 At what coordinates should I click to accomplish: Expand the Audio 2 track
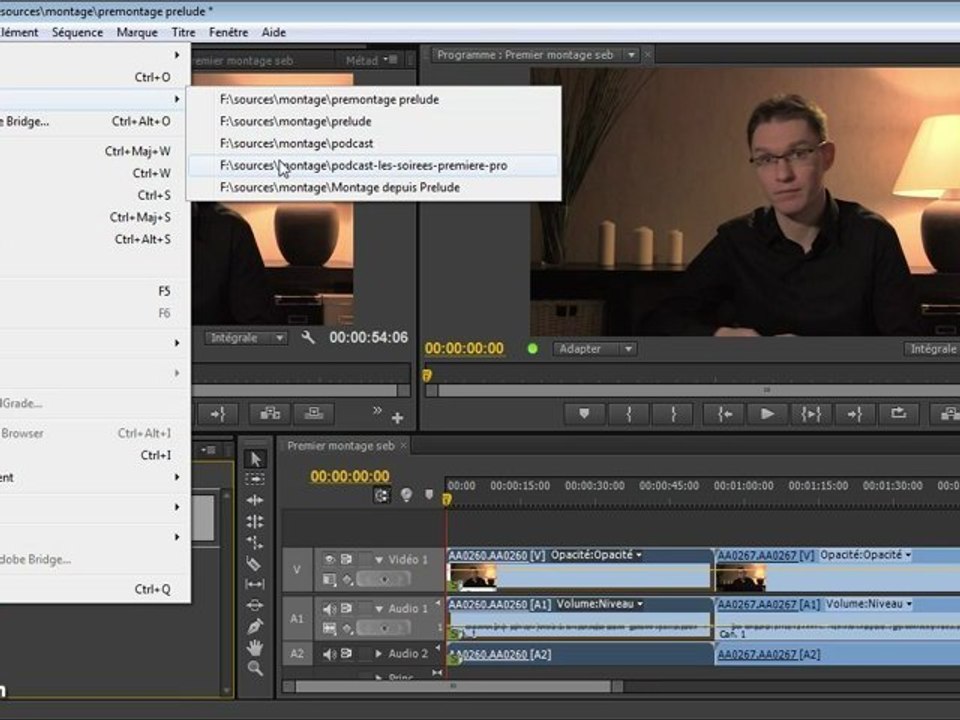click(379, 654)
